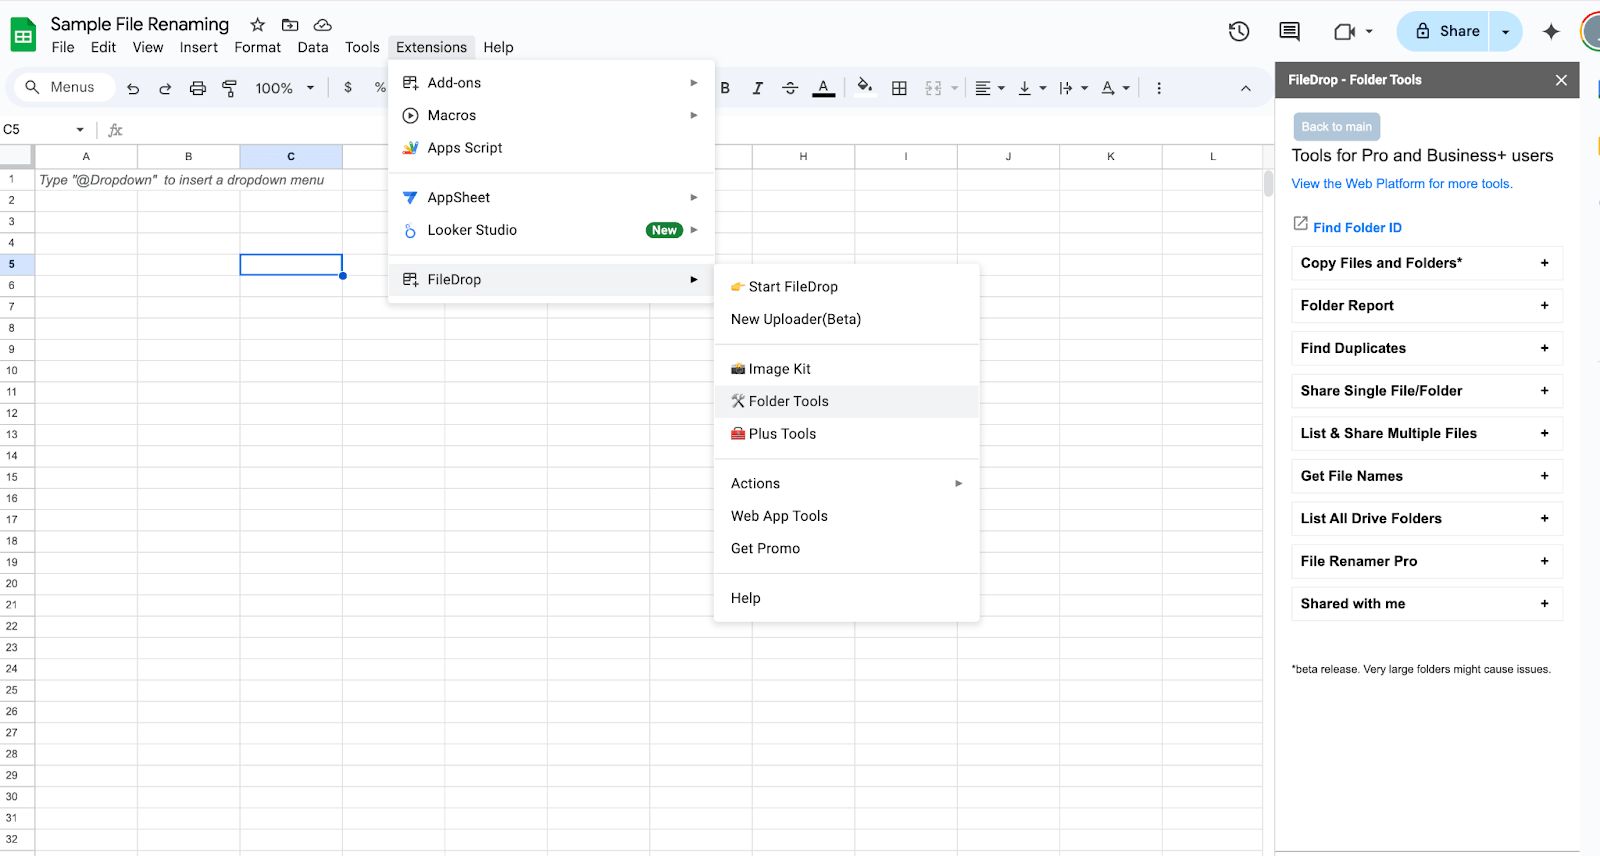Viewport: 1600px width, 856px height.
Task: Open the borders tool
Action: point(899,88)
